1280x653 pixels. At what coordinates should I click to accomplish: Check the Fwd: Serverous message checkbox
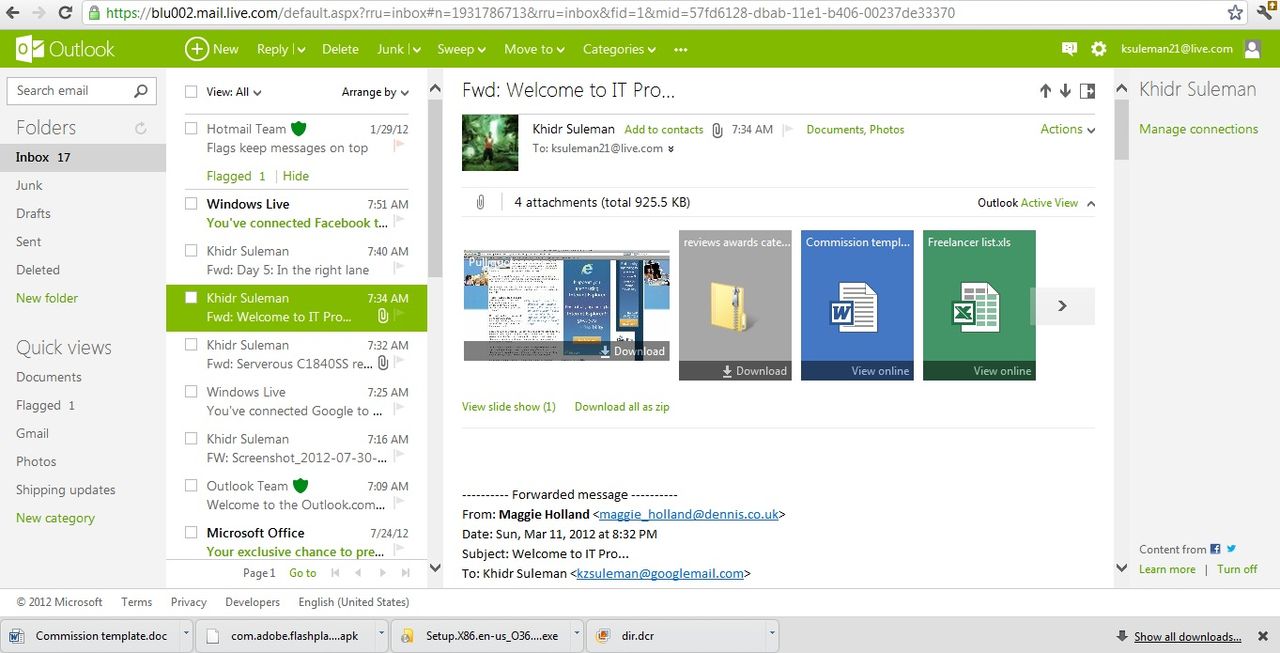[191, 344]
